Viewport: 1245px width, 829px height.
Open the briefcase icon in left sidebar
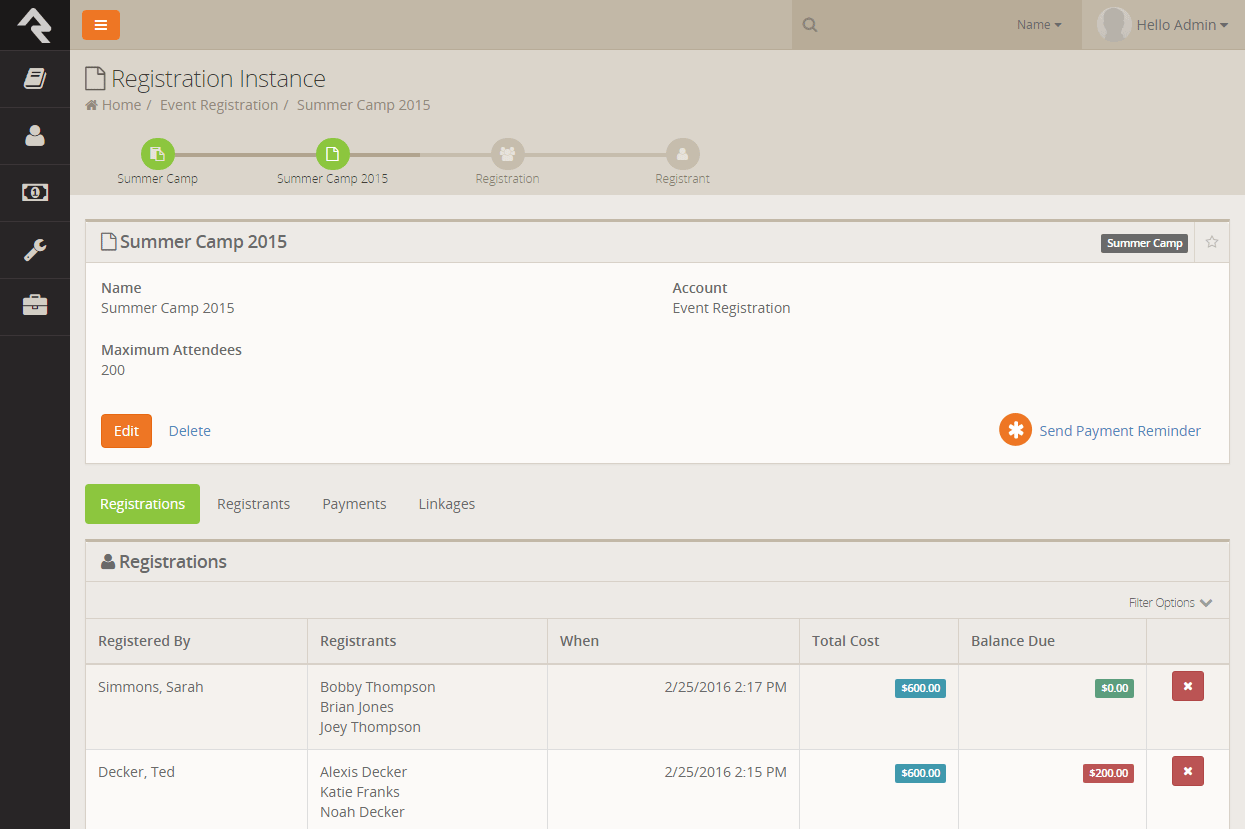click(35, 306)
